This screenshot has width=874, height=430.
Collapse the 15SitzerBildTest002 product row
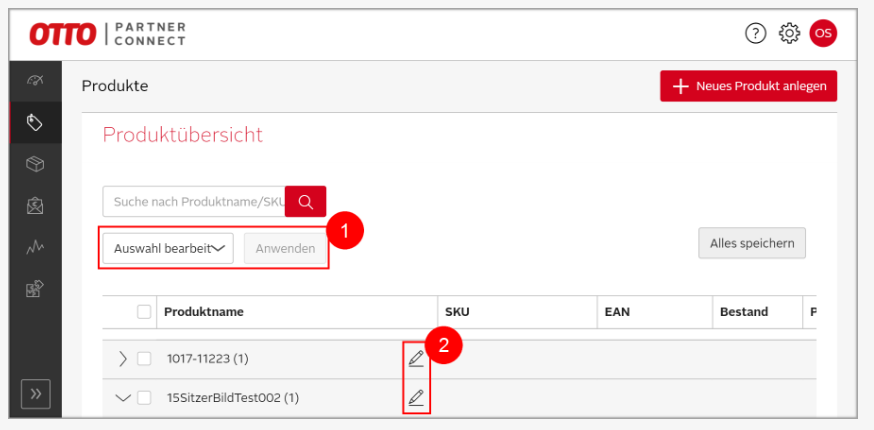click(x=123, y=398)
